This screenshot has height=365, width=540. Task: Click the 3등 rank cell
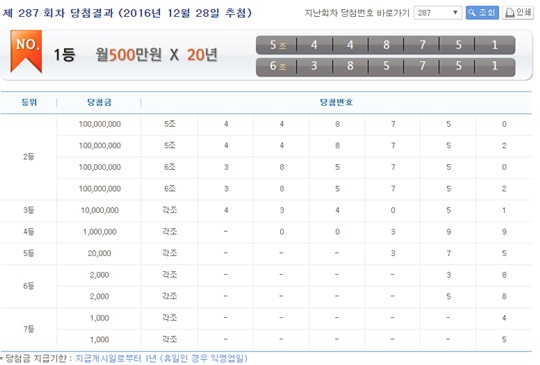(29, 210)
